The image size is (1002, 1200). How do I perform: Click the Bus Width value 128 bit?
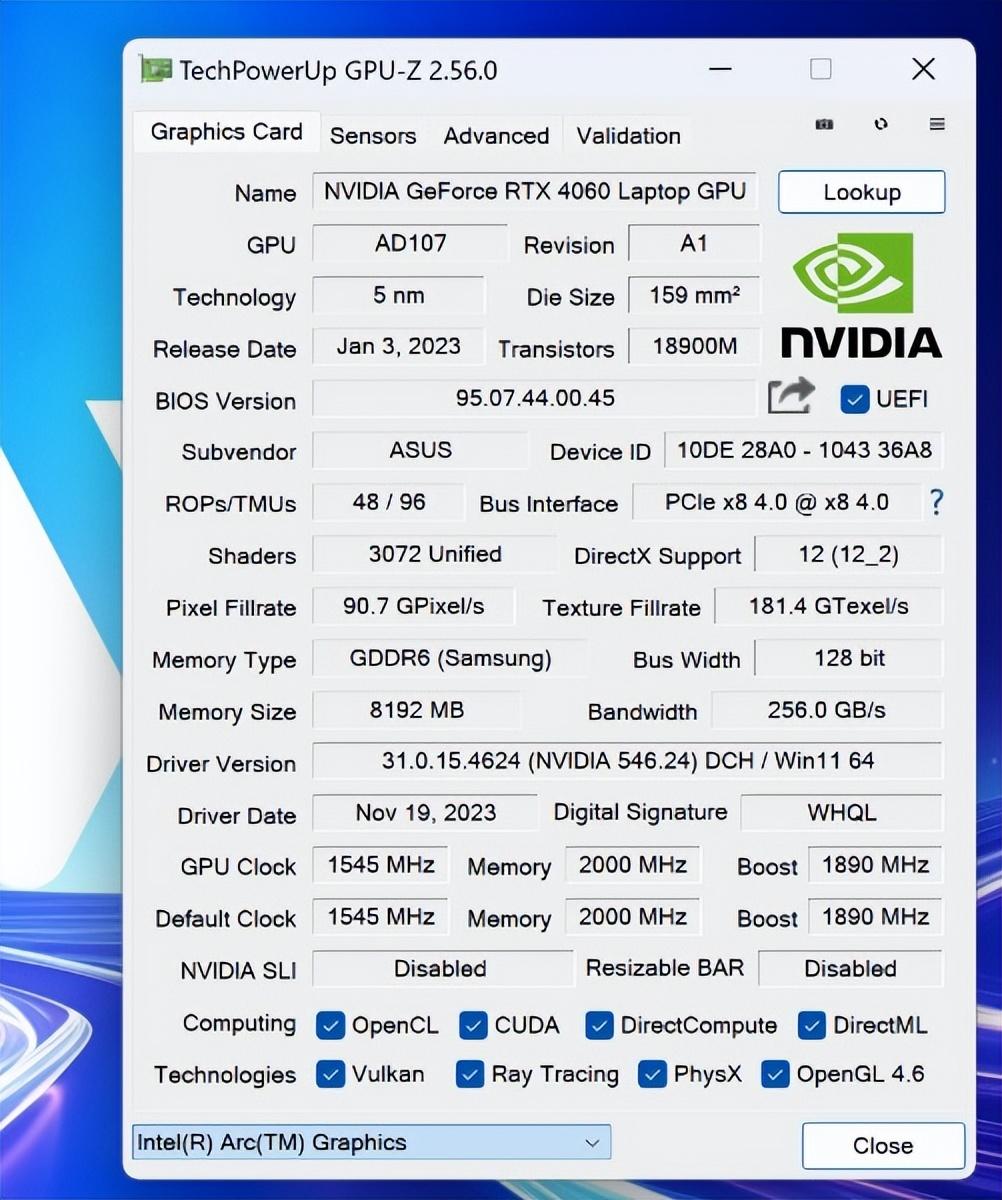(848, 658)
